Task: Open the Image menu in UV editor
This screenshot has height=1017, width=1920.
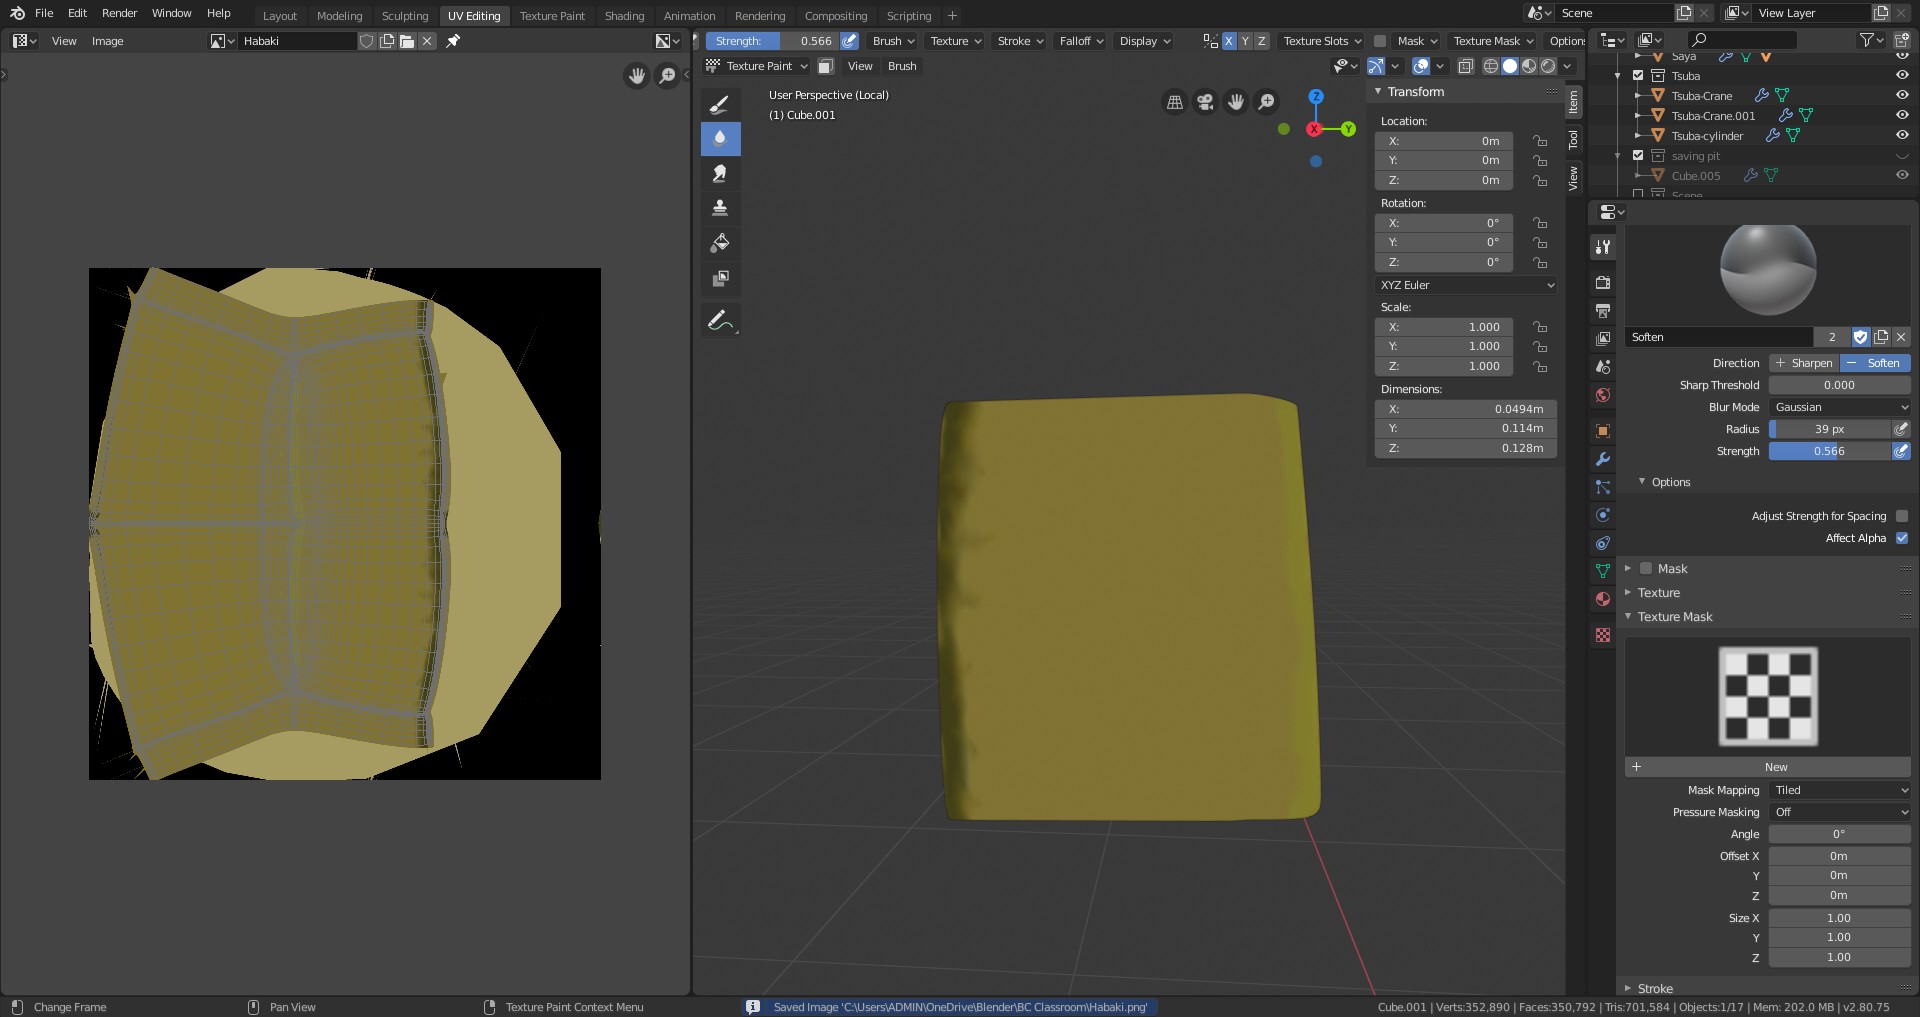Action: (108, 41)
